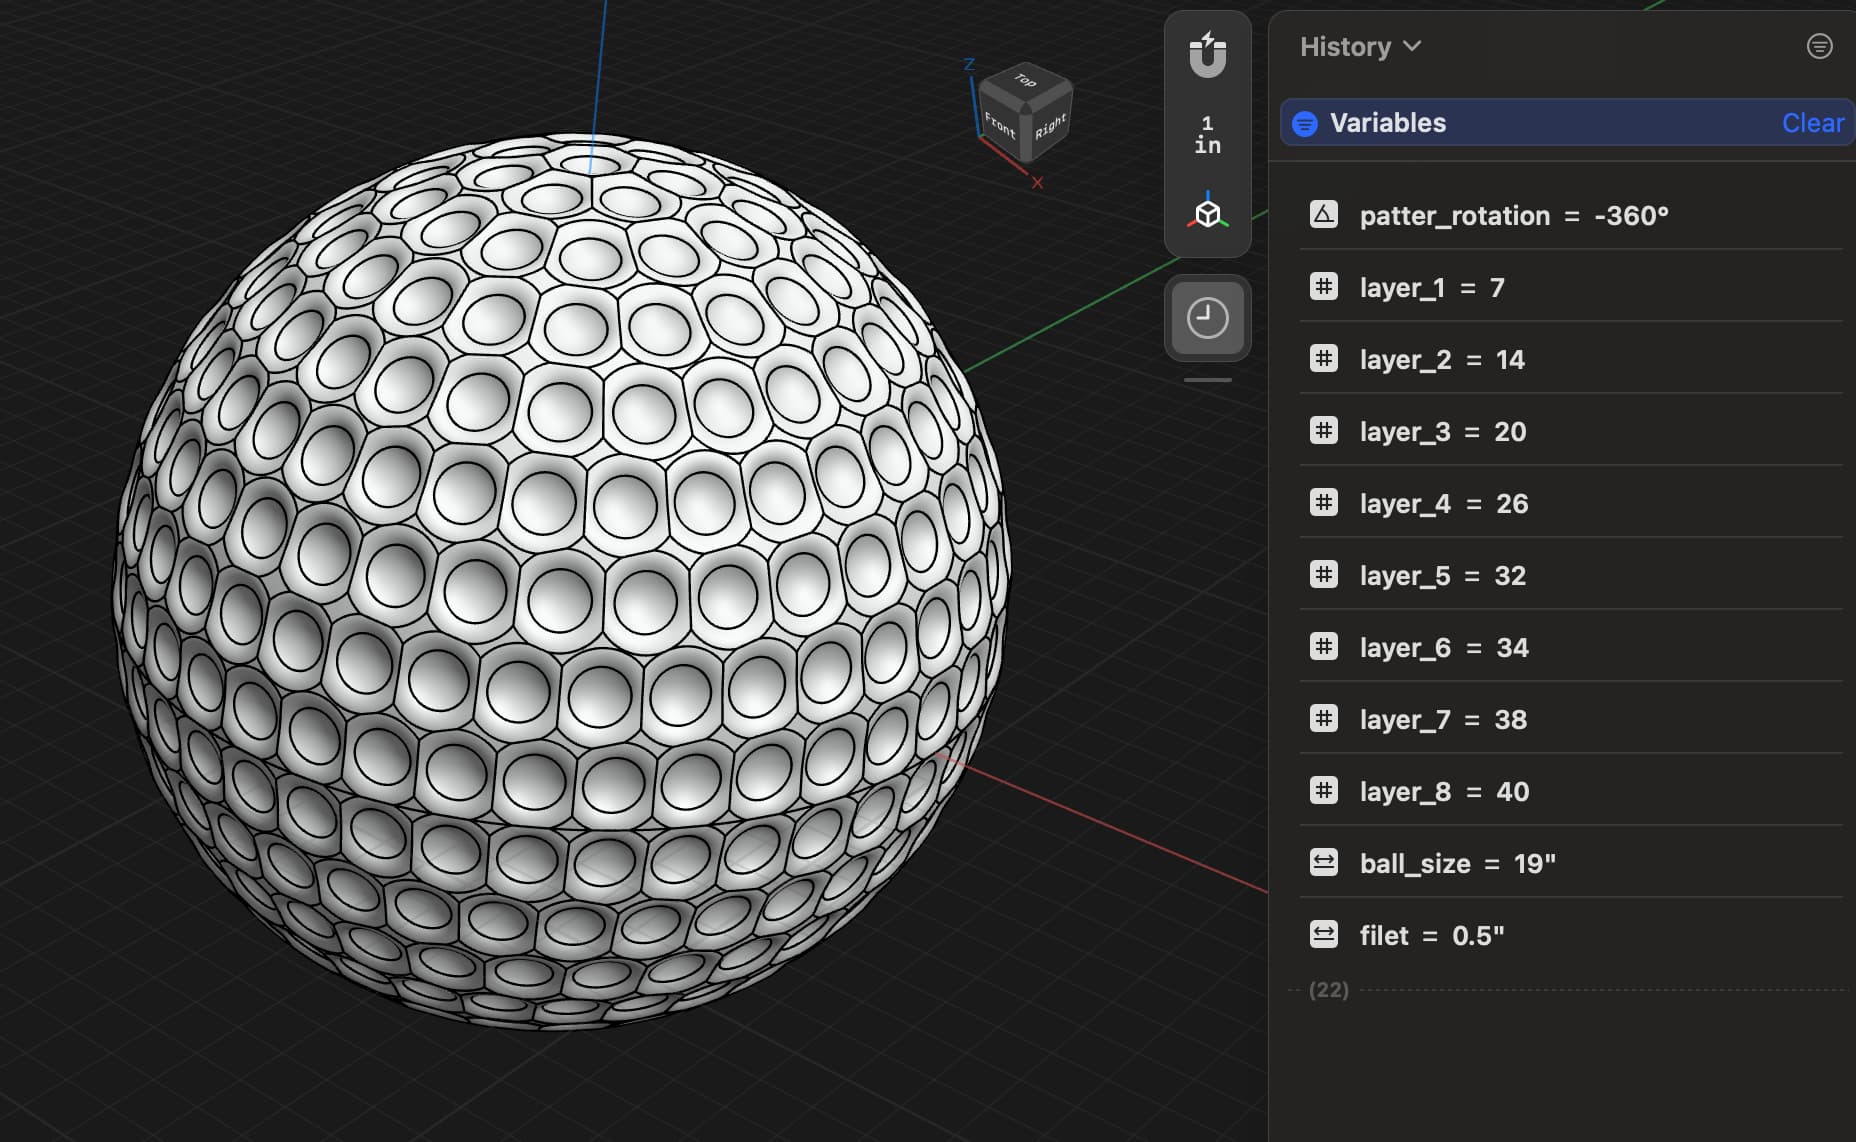The image size is (1856, 1142).
Task: Click the number icon beside layer_5
Action: coord(1324,574)
